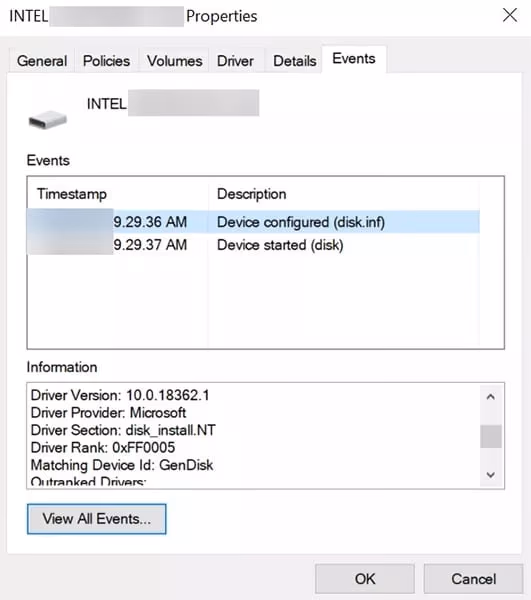Confirm with the OK button

click(x=365, y=579)
